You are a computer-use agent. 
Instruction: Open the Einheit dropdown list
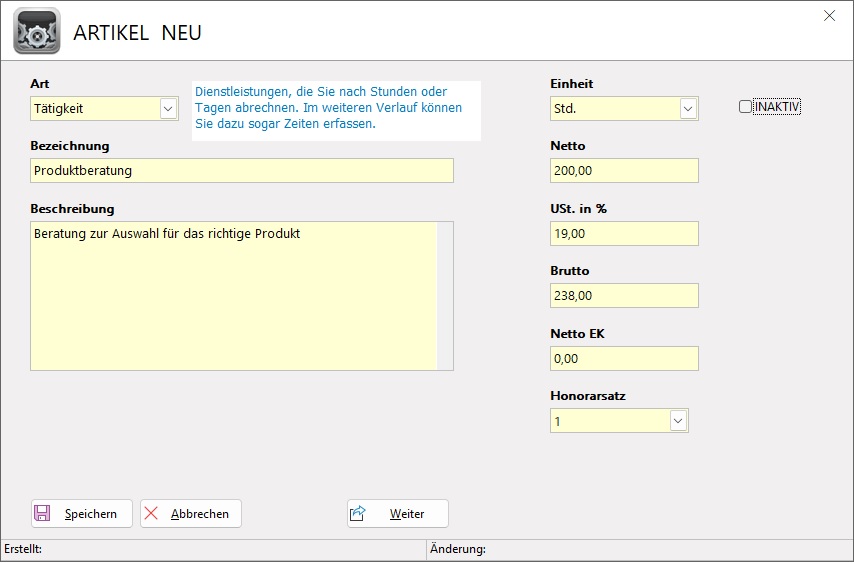click(688, 109)
